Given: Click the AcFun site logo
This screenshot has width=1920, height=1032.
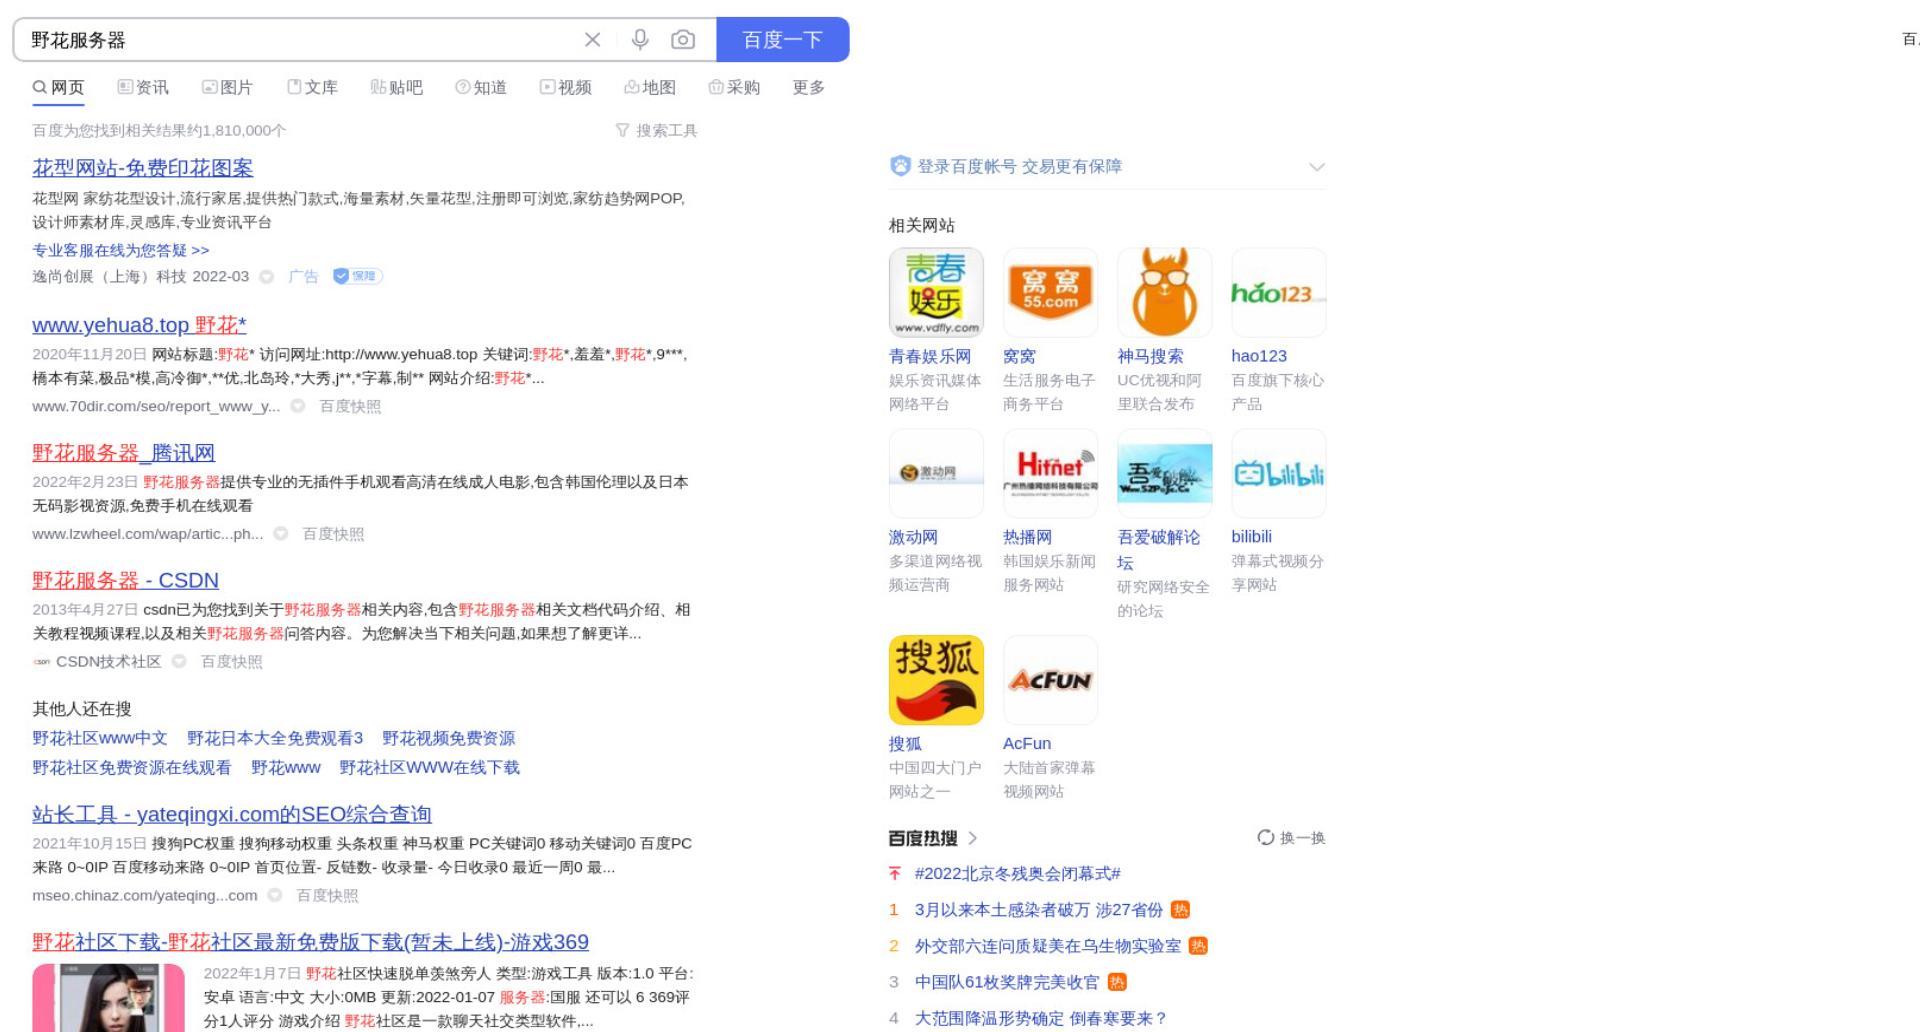Looking at the screenshot, I should (1050, 680).
